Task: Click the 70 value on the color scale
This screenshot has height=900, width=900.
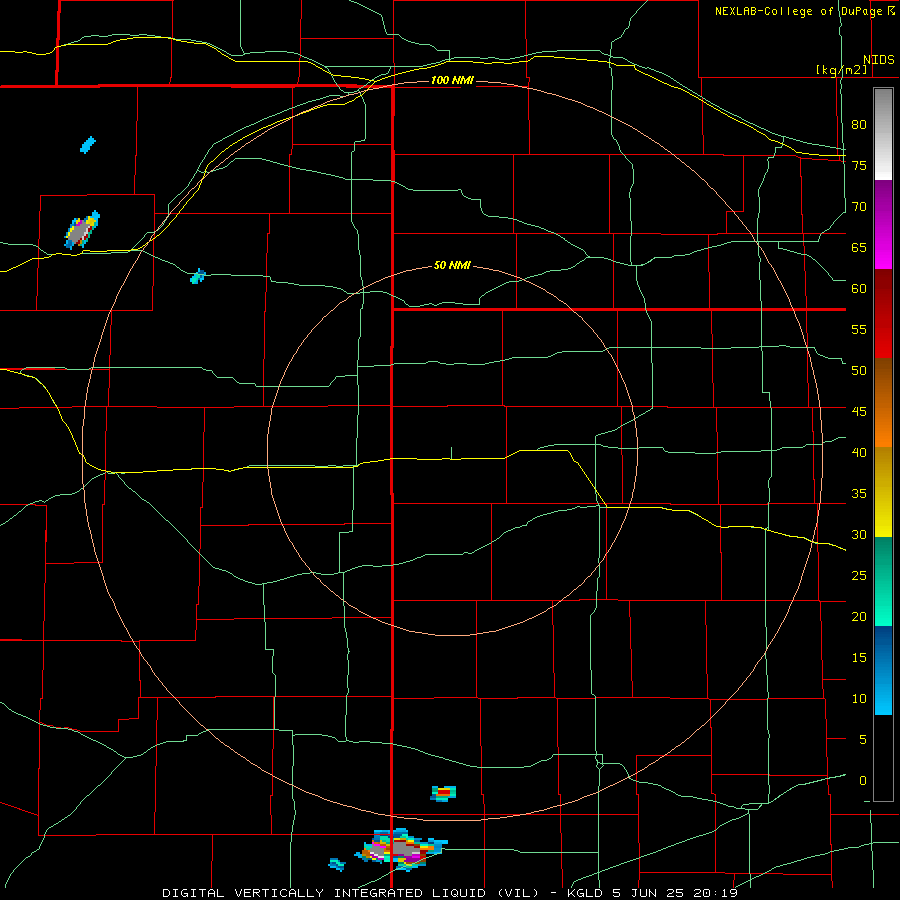Action: pos(859,206)
